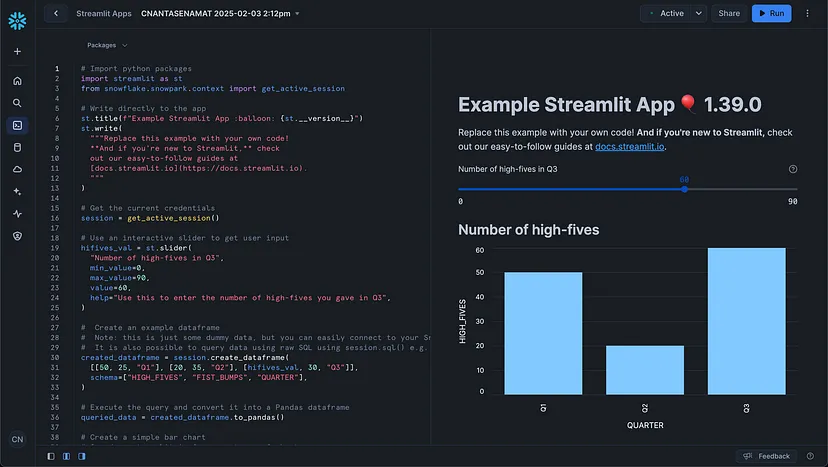Image resolution: width=828 pixels, height=467 pixels.
Task: Click the Active warehouse status button
Action: click(x=666, y=13)
